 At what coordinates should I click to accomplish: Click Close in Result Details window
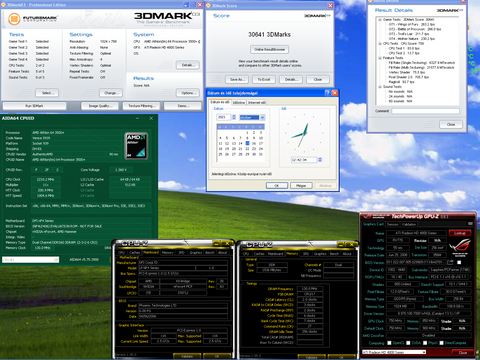coord(451,124)
